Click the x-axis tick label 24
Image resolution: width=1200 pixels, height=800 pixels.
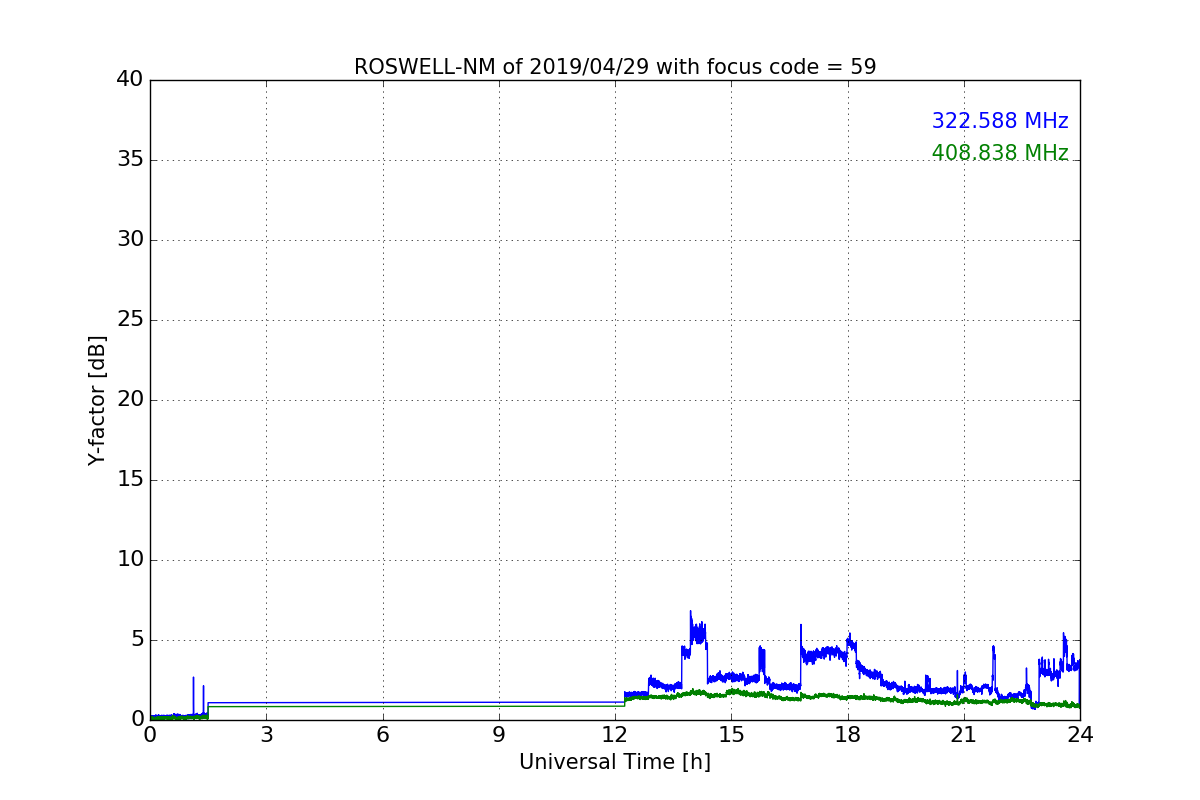1080,734
